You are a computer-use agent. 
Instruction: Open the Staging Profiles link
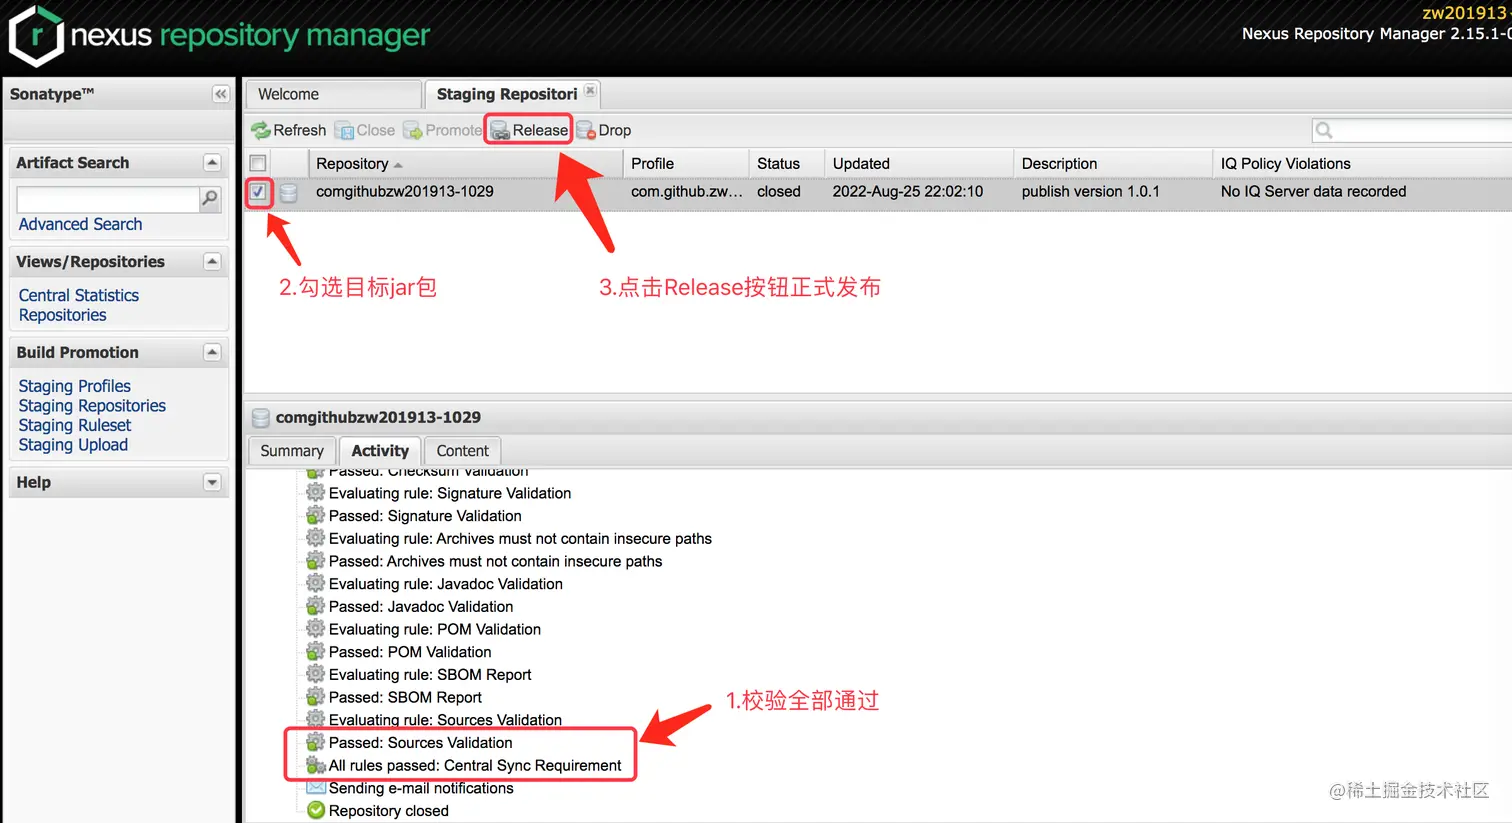(75, 386)
